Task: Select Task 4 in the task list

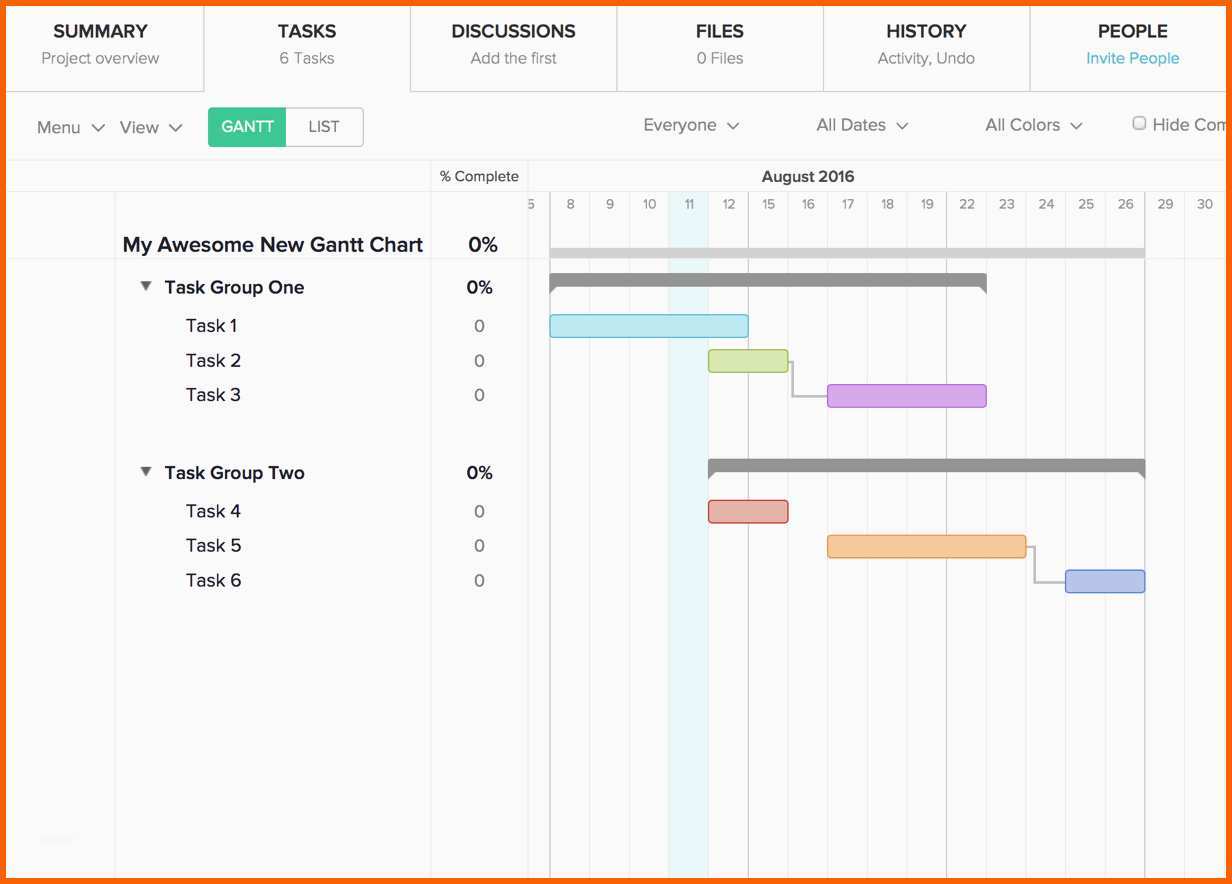Action: pos(213,511)
